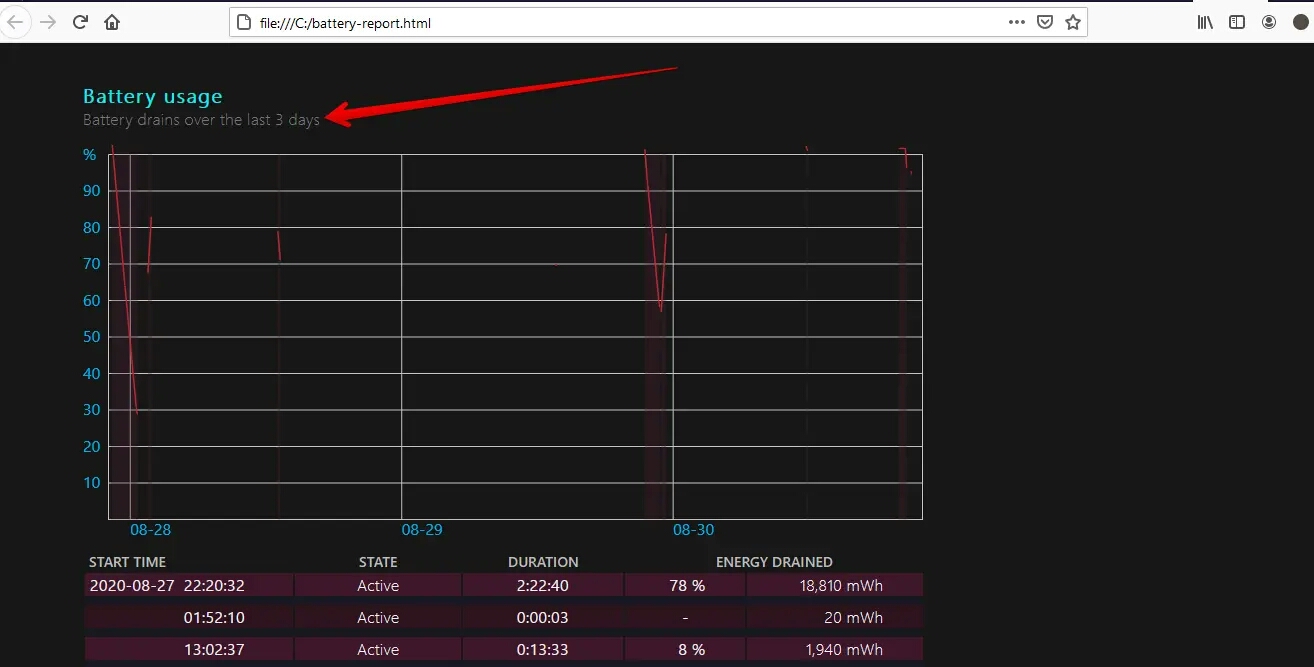The width and height of the screenshot is (1314, 667).
Task: Open page actions three-dot menu
Action: click(1017, 22)
